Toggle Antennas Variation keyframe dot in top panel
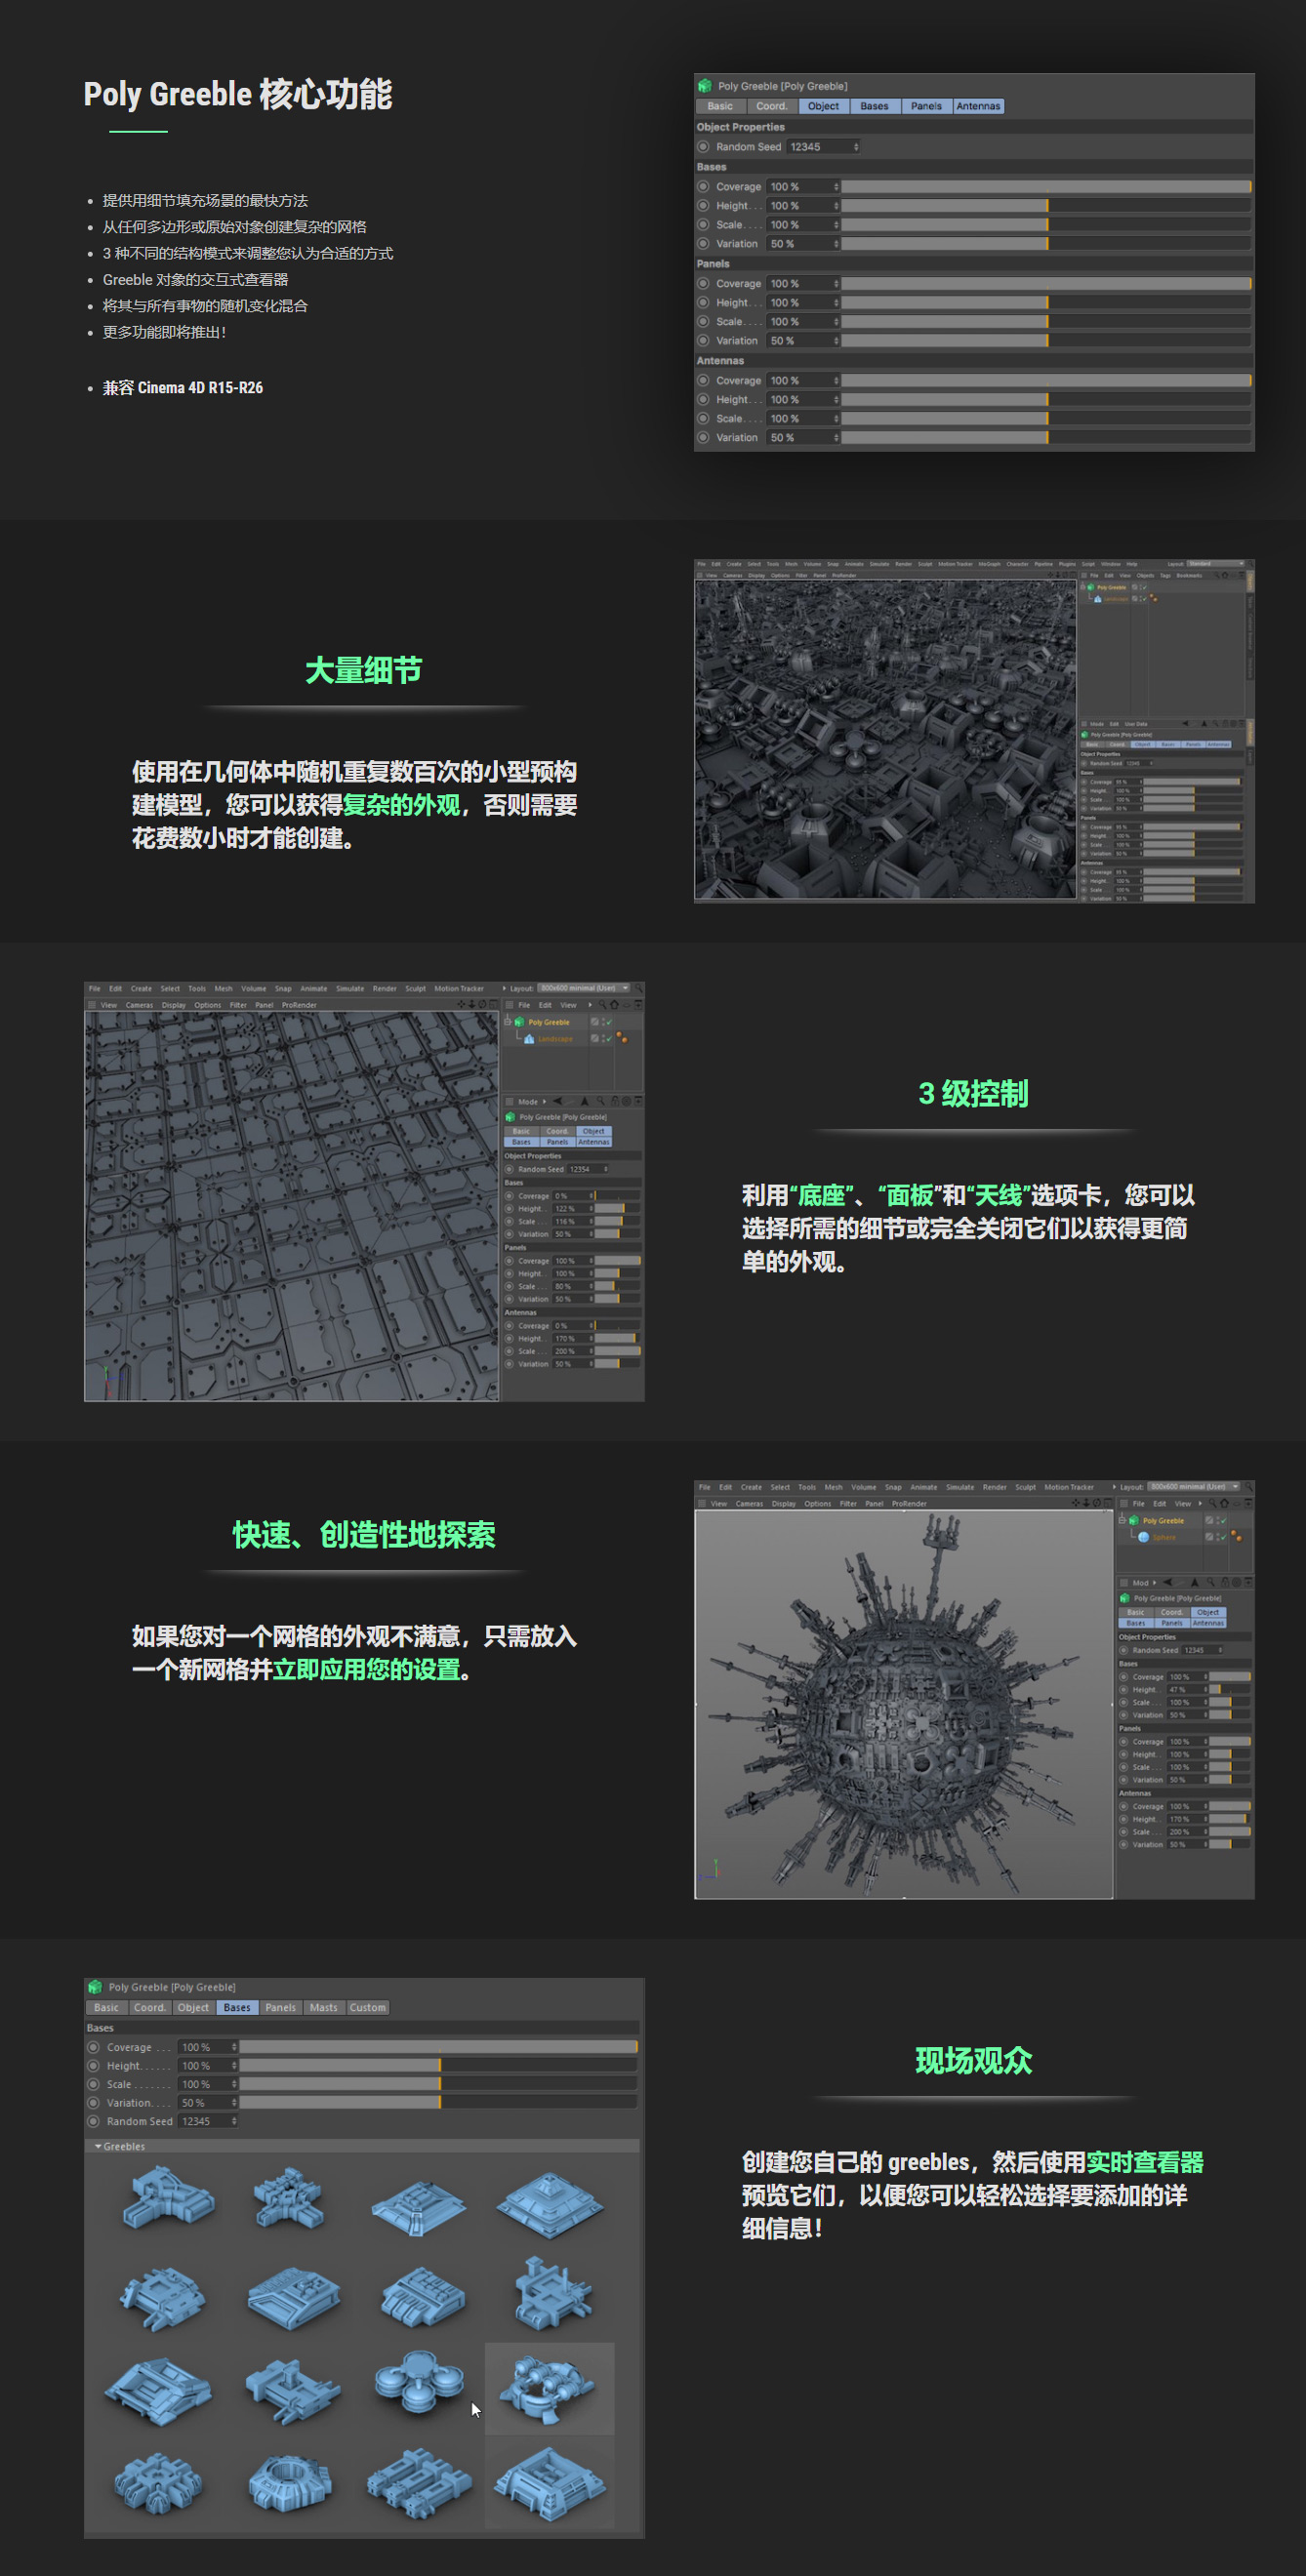Image resolution: width=1306 pixels, height=2576 pixels. pos(703,438)
